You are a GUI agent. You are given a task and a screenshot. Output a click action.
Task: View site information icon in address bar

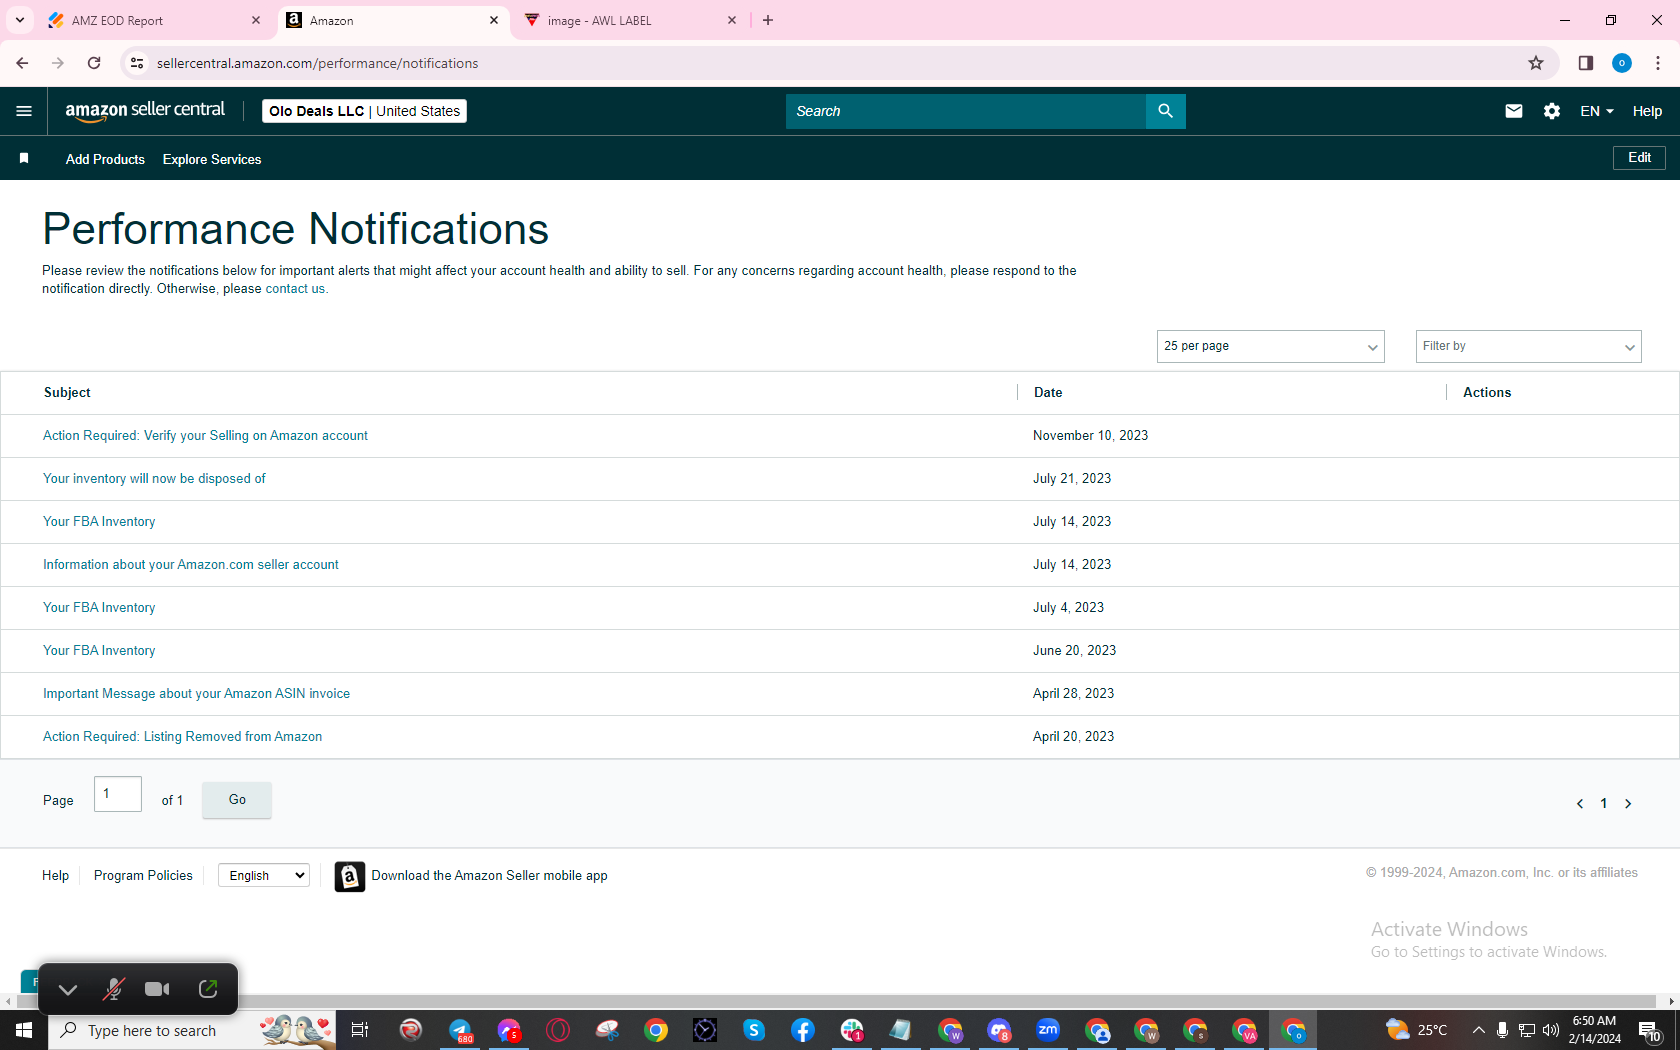137,63
